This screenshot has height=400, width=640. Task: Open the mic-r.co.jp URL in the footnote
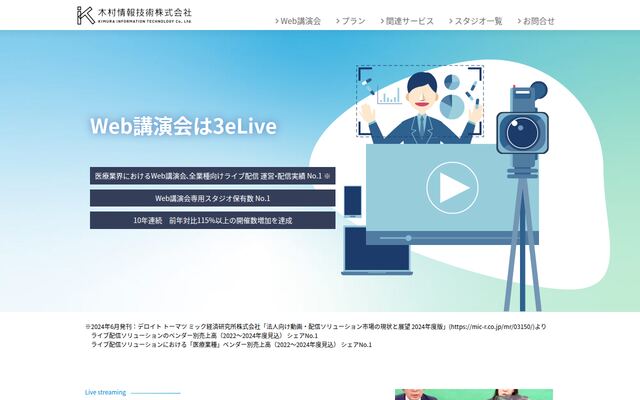coord(491,327)
